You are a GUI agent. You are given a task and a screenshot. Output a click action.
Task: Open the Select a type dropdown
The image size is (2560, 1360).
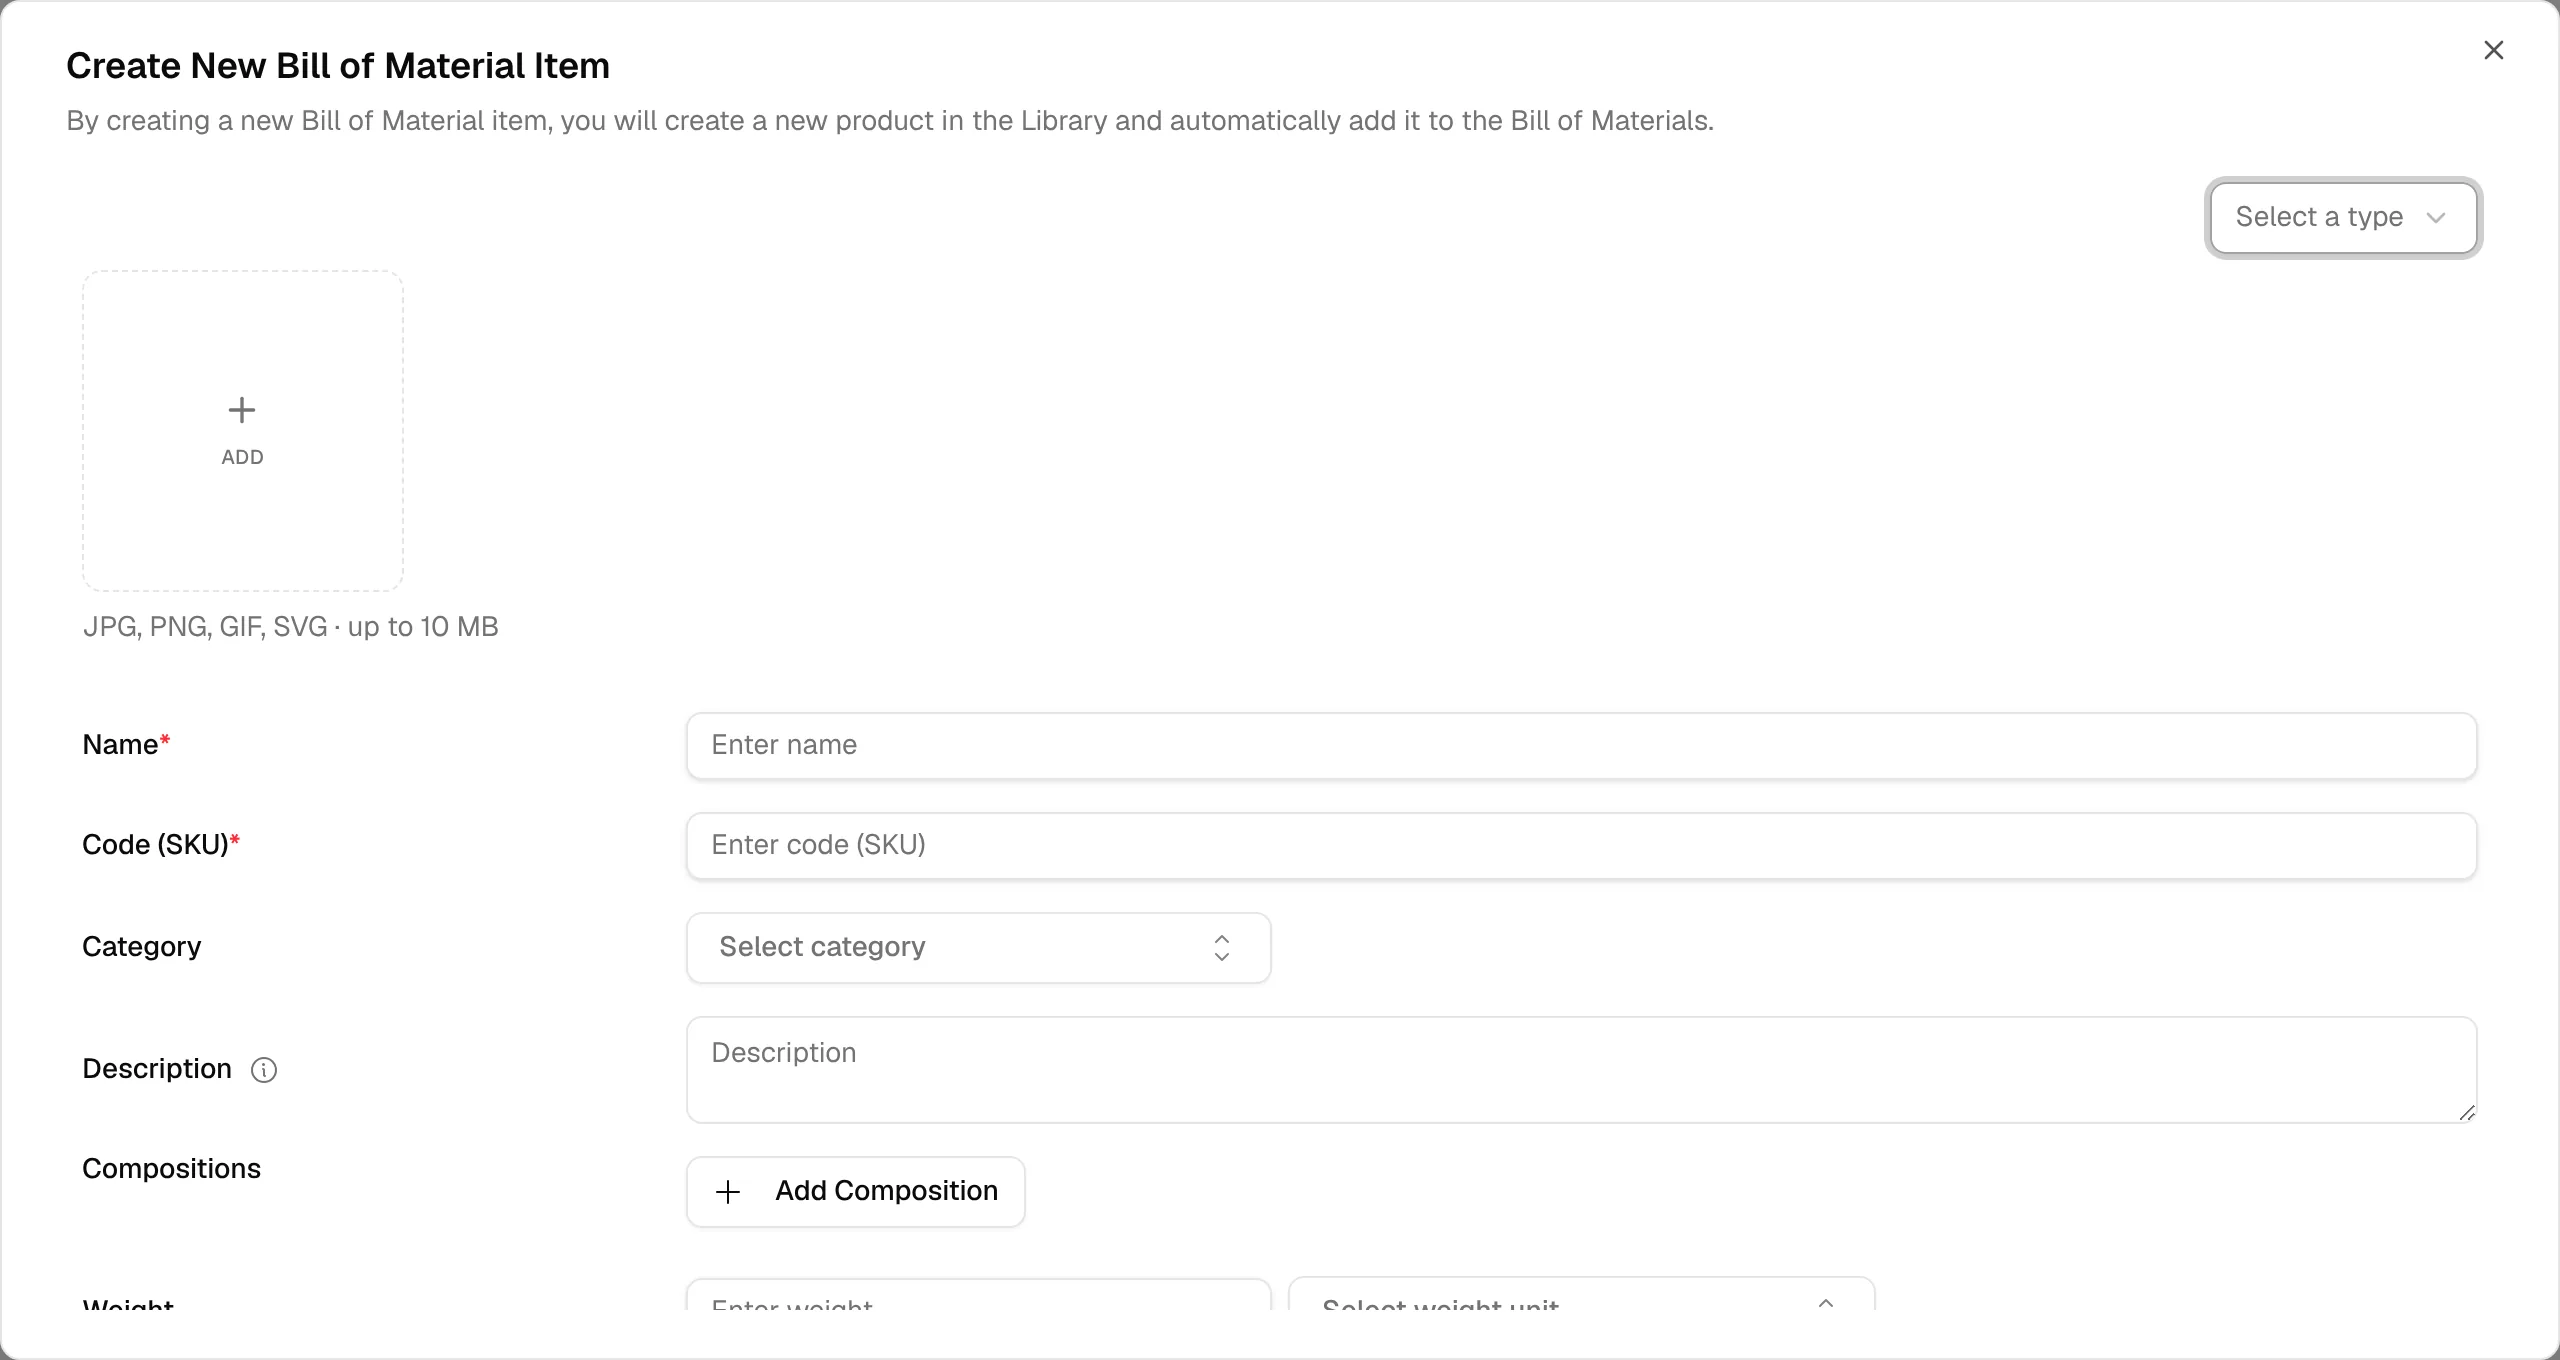2343,217
